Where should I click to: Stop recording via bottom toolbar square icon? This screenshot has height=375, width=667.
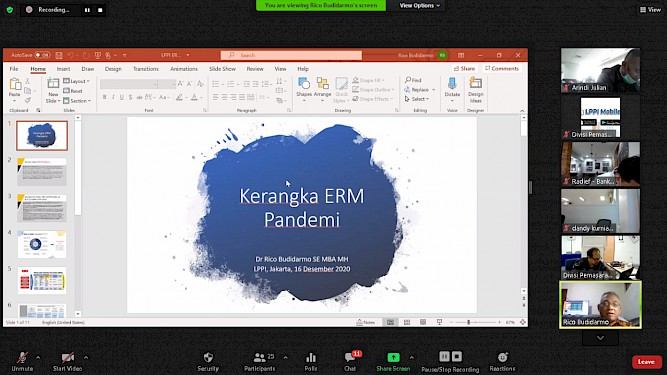click(x=457, y=356)
